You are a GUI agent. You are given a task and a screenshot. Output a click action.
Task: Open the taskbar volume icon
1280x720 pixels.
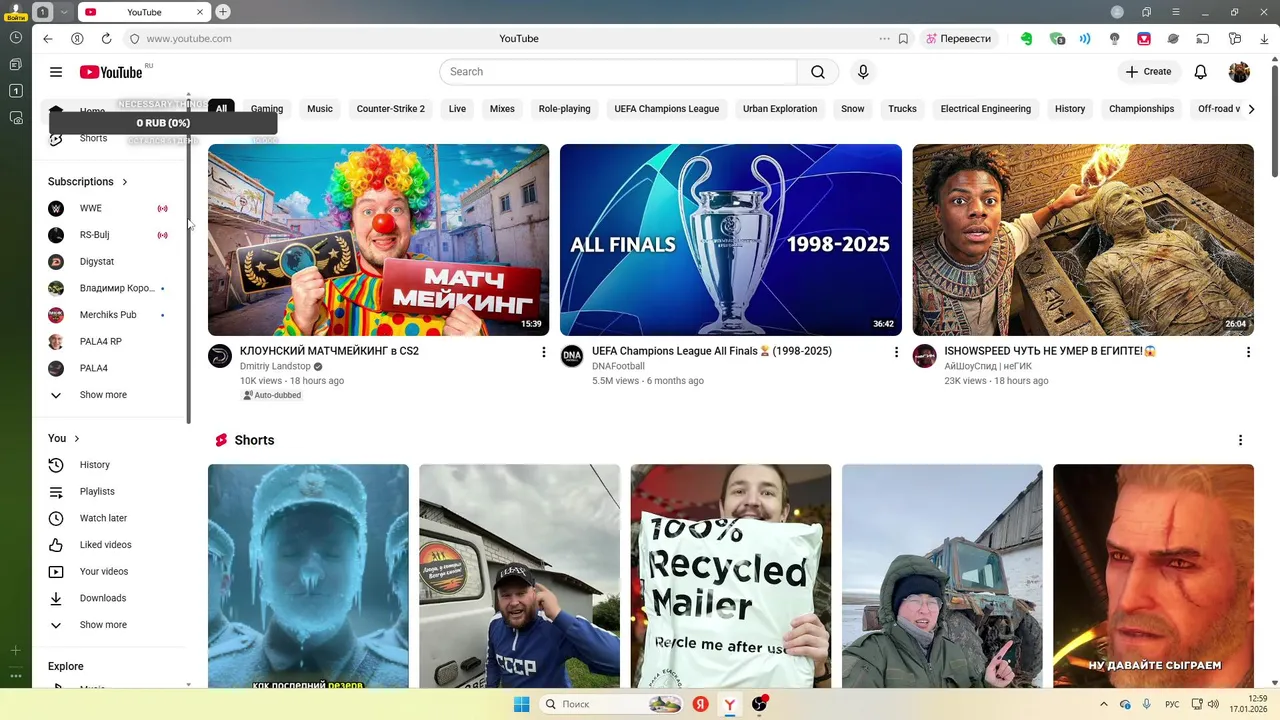coord(1213,704)
